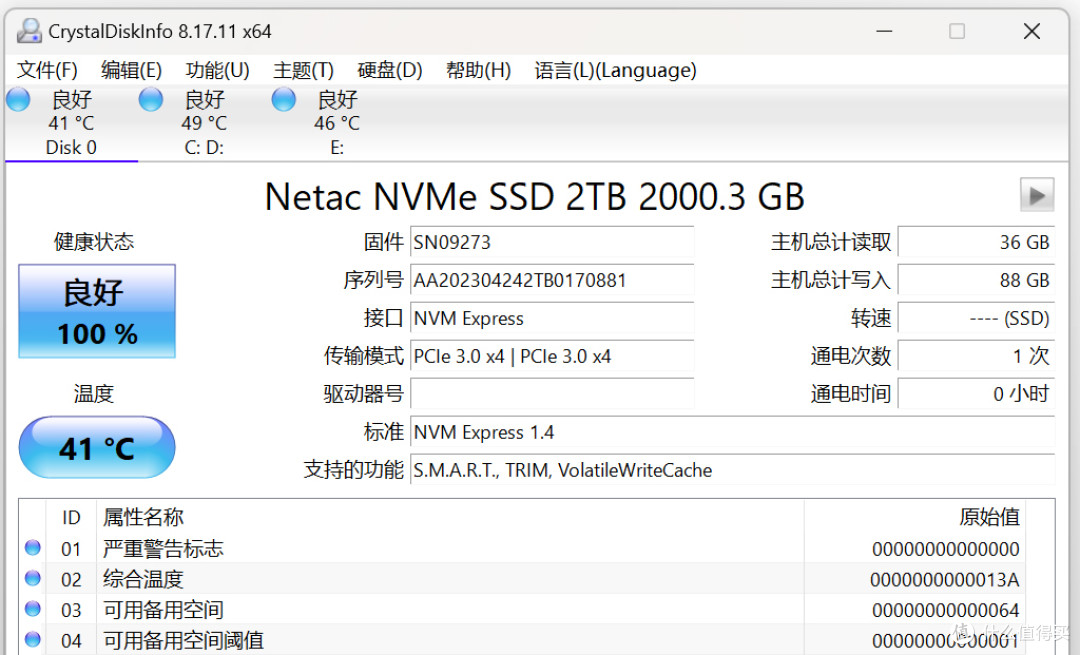
Task: Click the 健康状态 label
Action: tap(94, 242)
